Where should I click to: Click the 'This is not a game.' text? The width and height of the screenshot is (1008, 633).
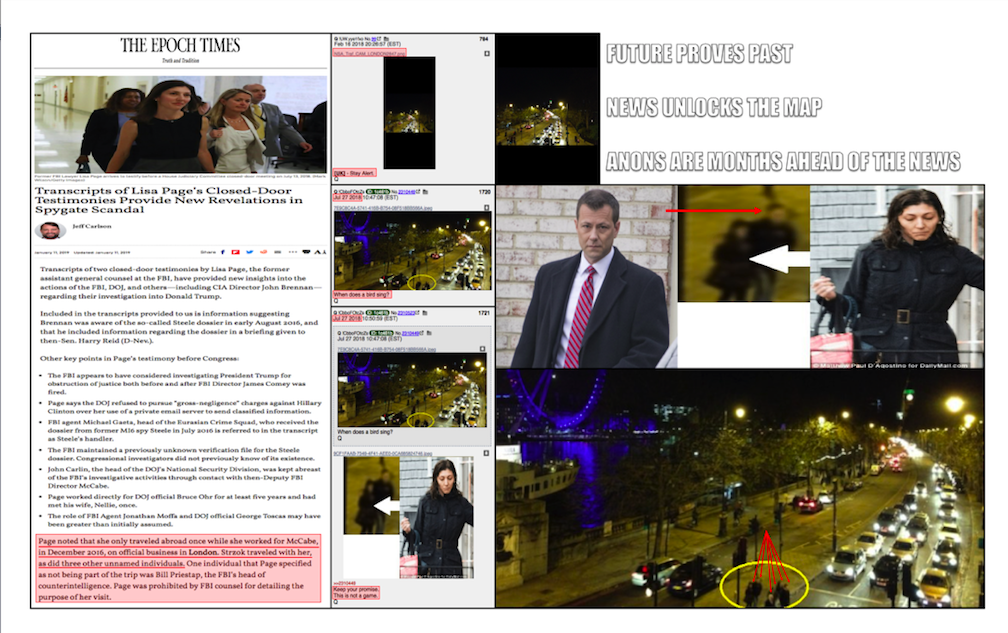coord(354,596)
